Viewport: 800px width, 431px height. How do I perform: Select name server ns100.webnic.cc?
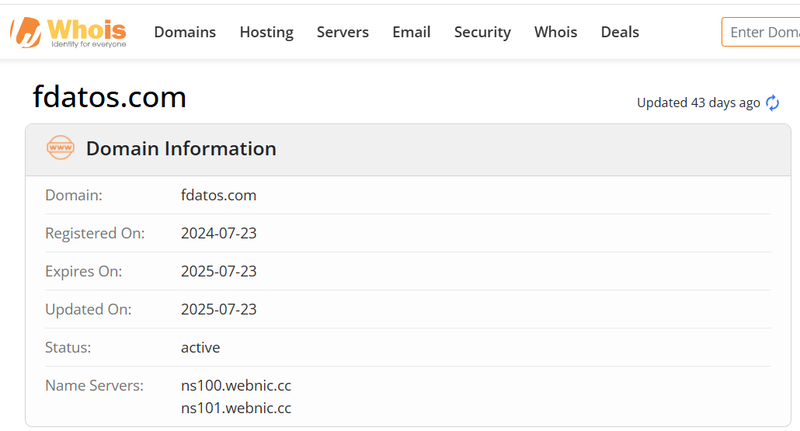236,386
